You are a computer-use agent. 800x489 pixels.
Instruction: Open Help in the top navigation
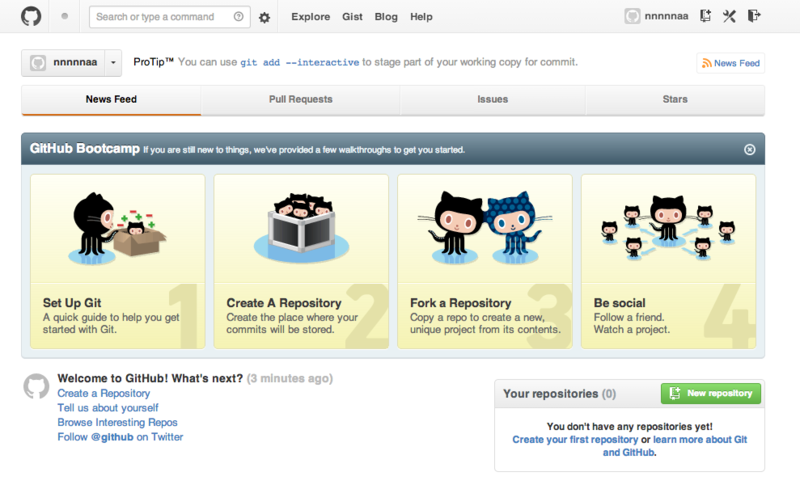click(421, 17)
